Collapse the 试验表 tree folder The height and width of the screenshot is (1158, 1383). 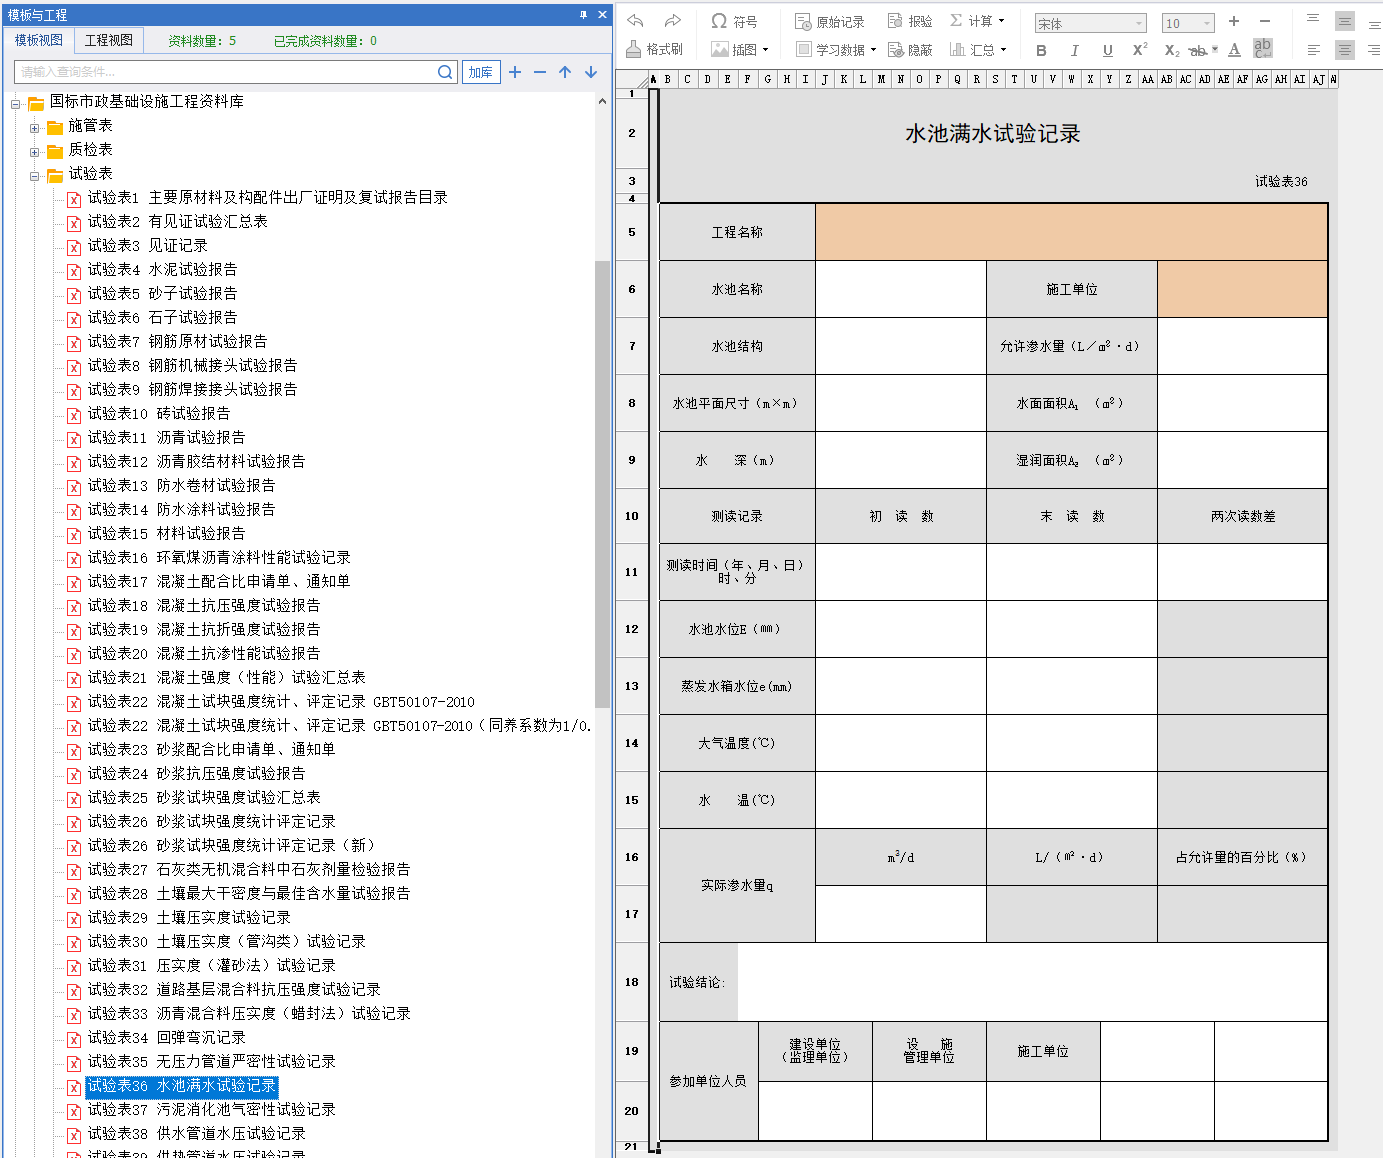click(x=35, y=175)
